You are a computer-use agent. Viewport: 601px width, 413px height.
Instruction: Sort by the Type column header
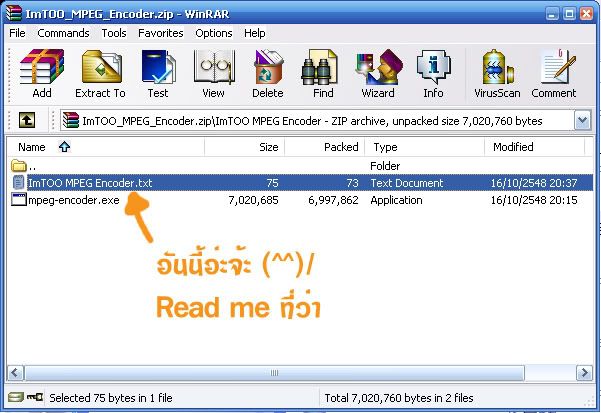tap(424, 147)
